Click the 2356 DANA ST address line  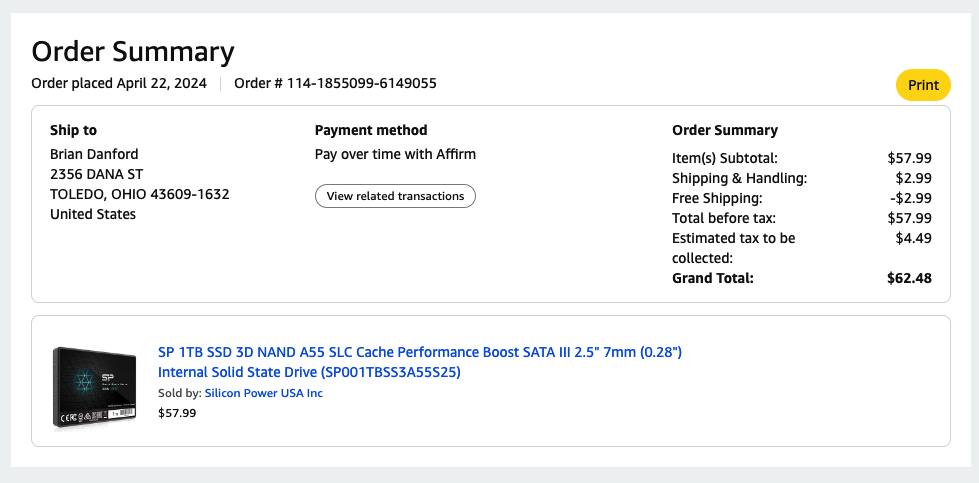click(97, 174)
